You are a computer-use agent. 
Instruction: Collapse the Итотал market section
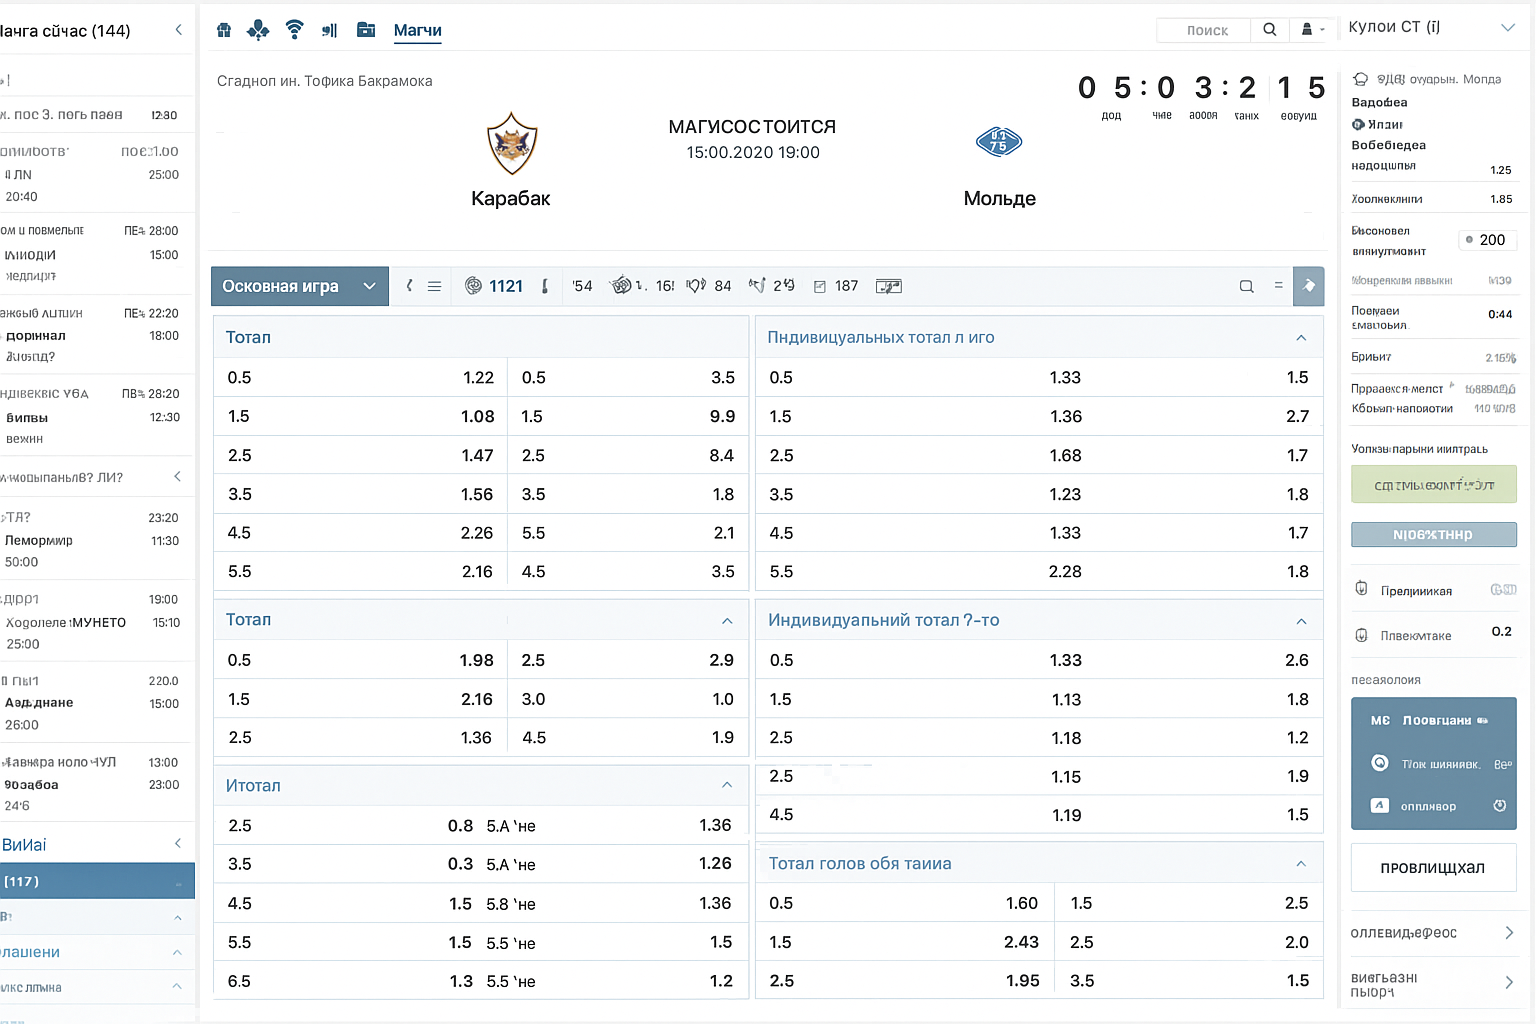[x=727, y=785]
